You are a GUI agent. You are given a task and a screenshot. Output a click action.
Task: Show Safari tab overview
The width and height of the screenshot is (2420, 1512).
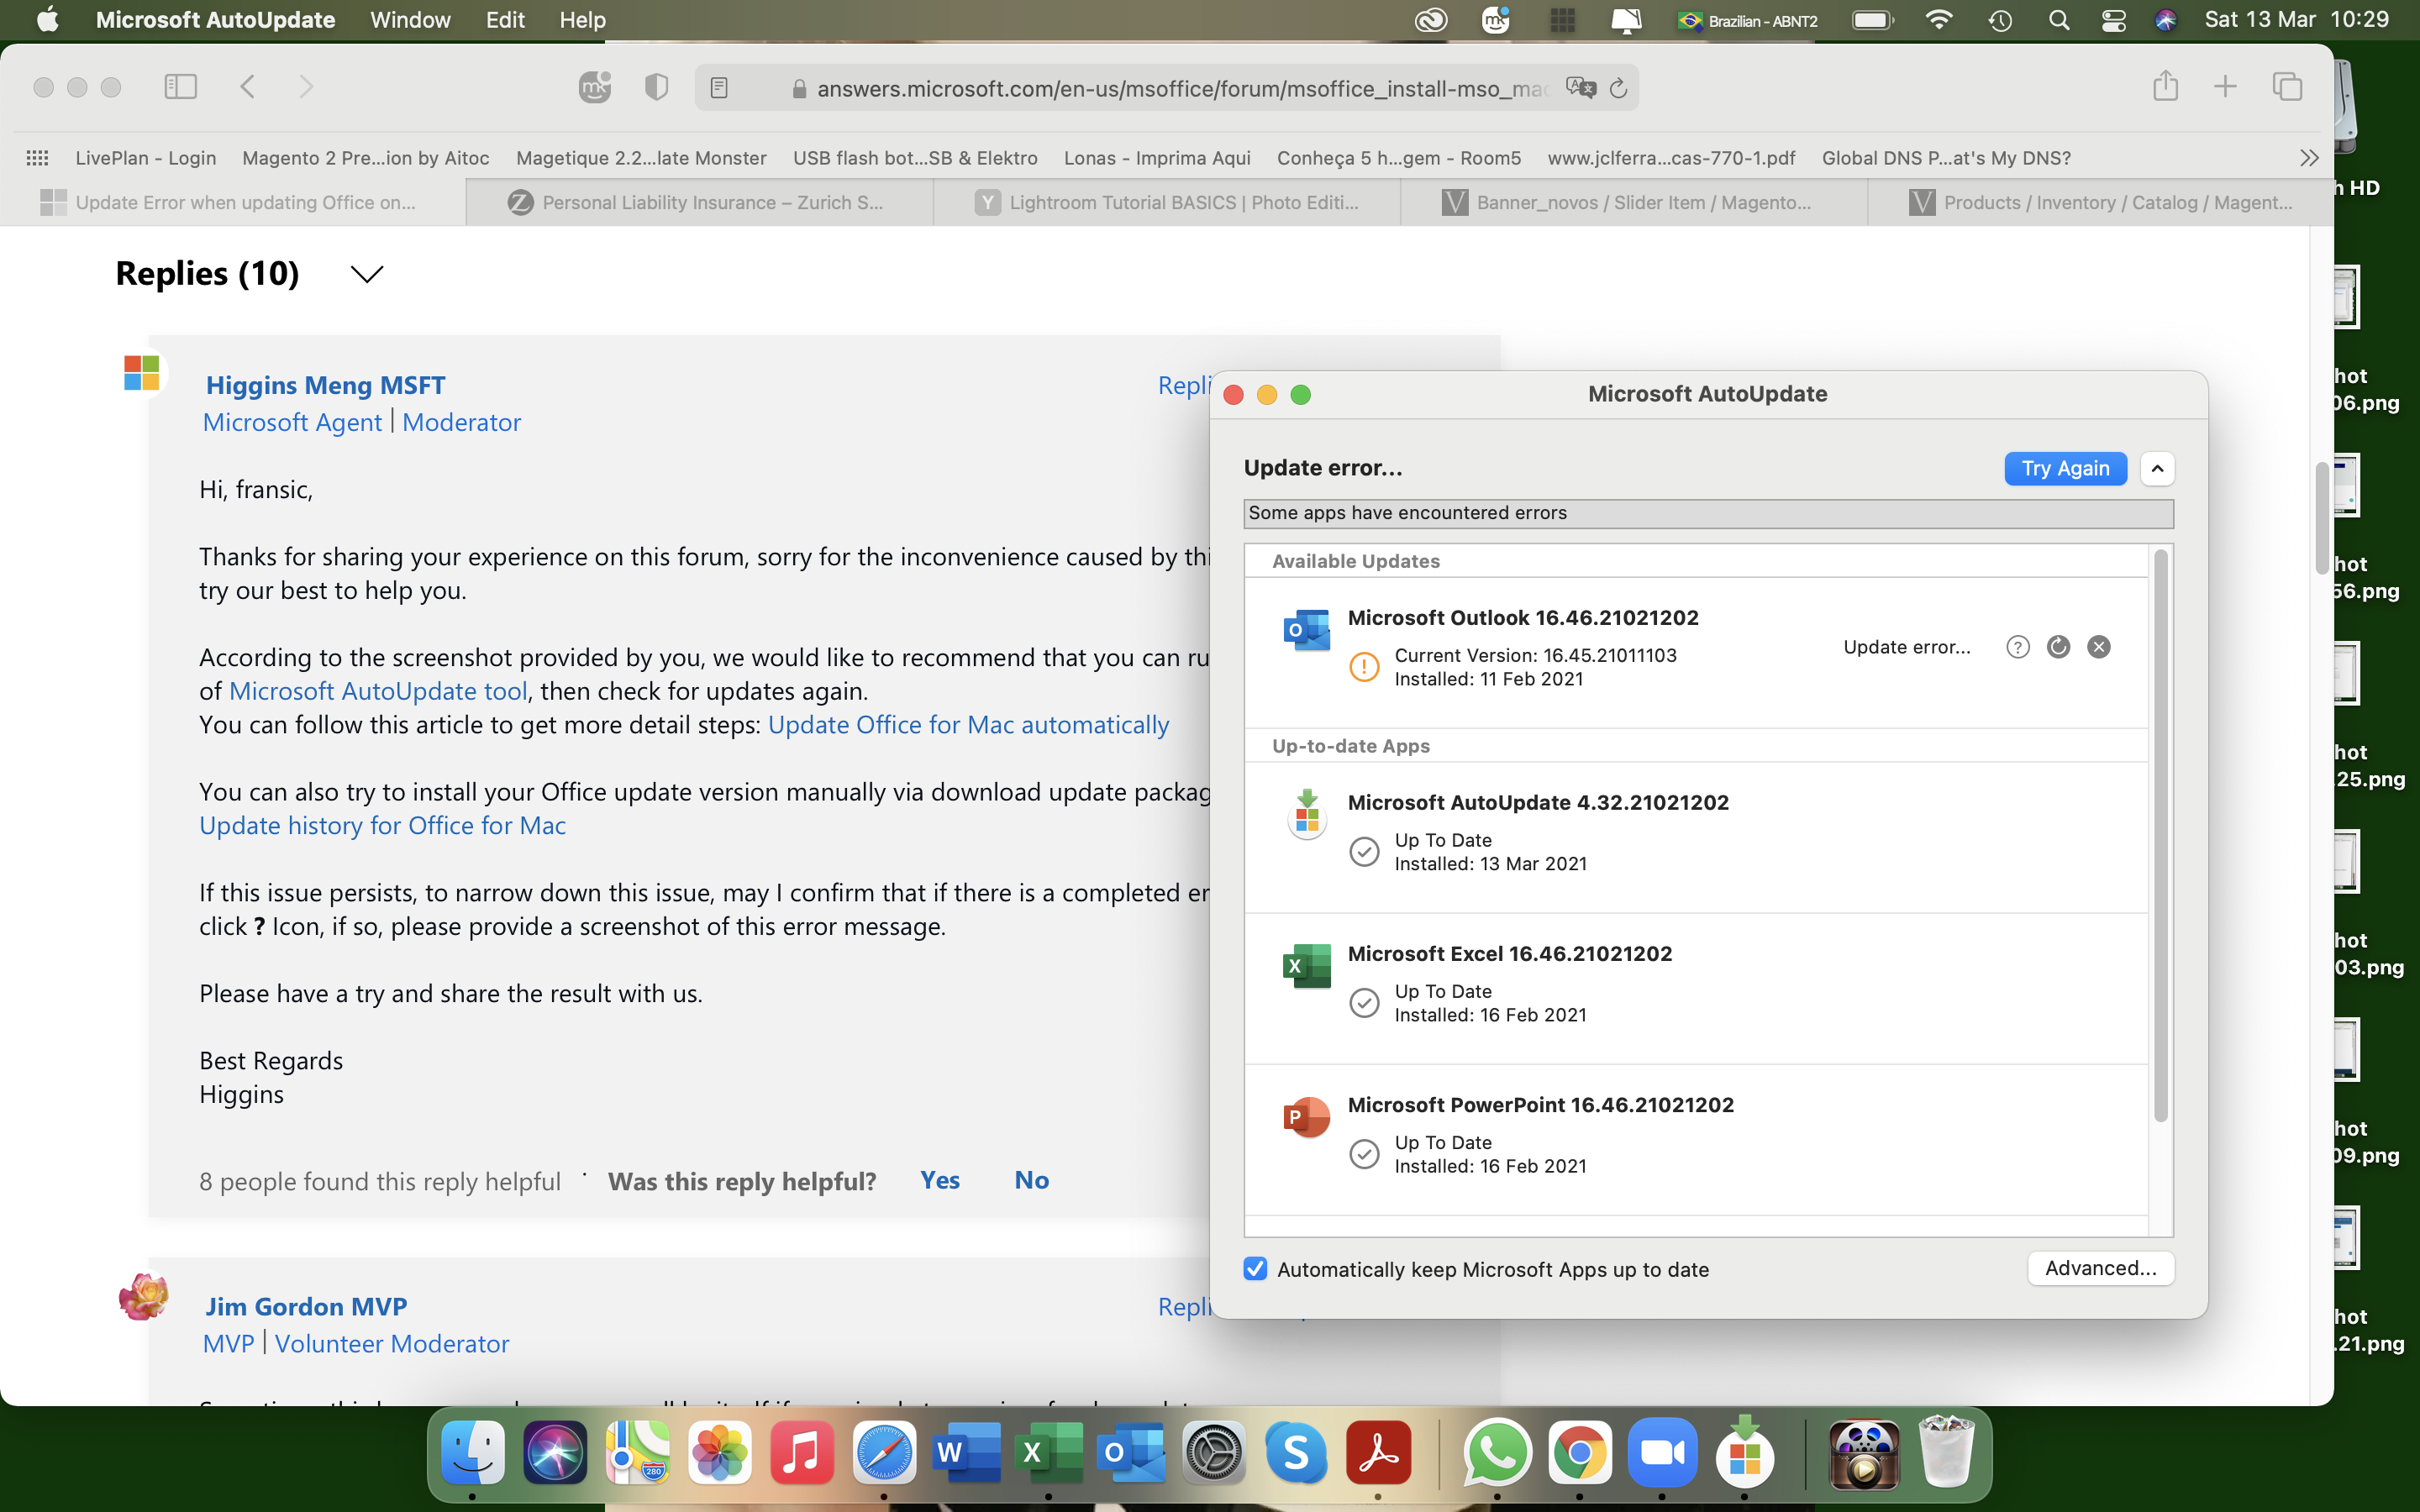pyautogui.click(x=2288, y=87)
